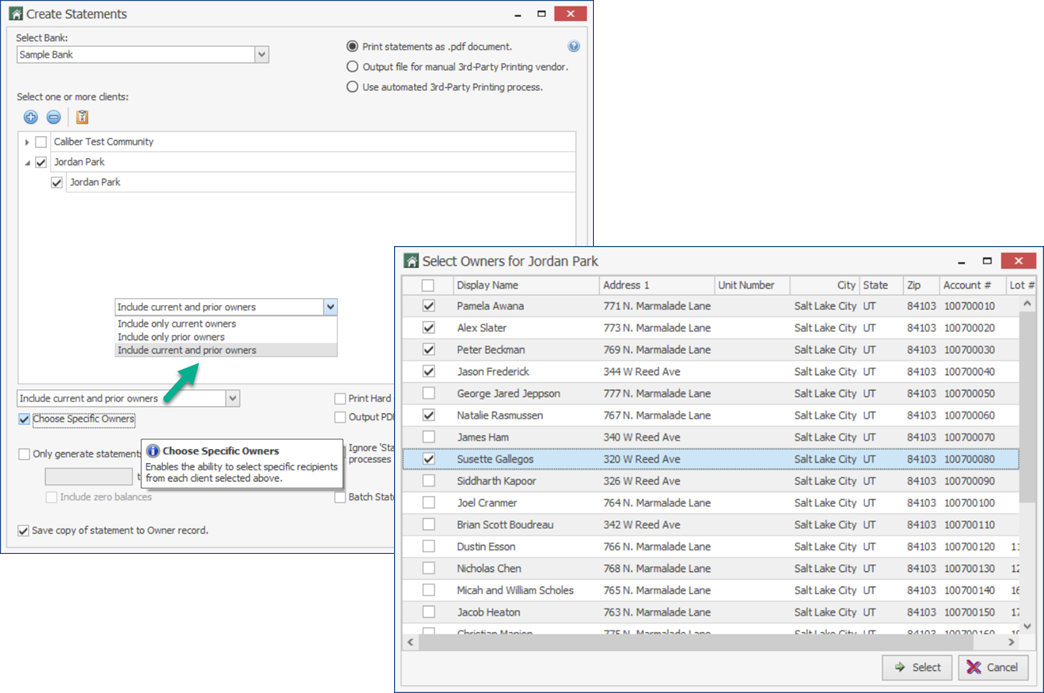Click the blue help question mark icon
This screenshot has height=693, width=1044.
tap(574, 46)
